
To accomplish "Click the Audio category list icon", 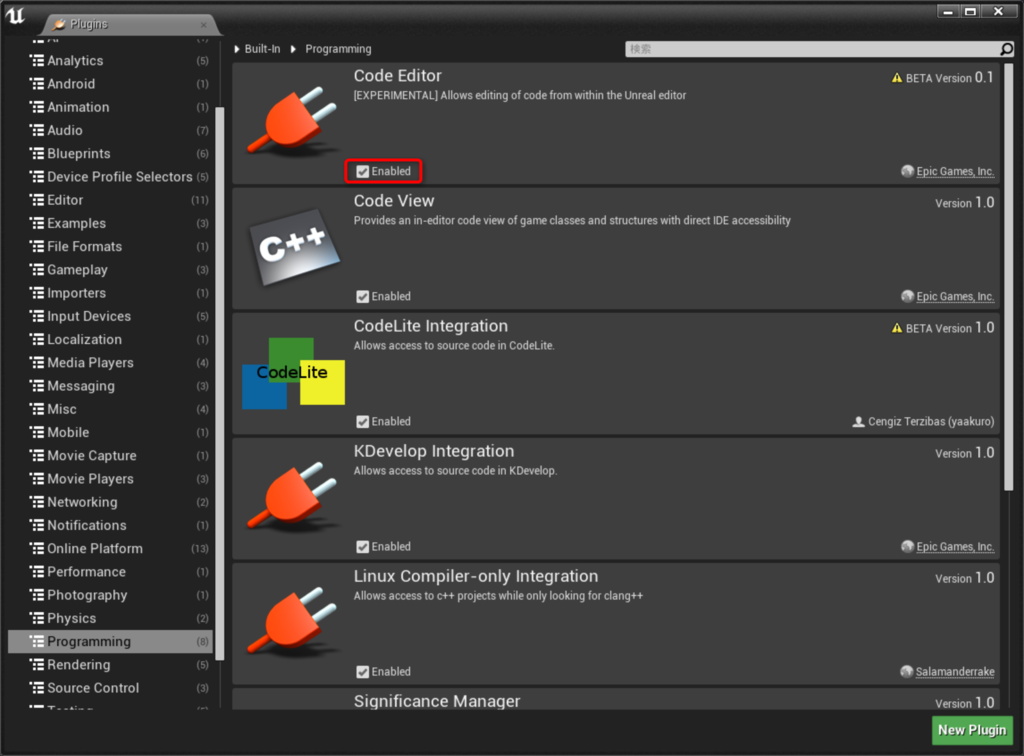I will [x=37, y=130].
